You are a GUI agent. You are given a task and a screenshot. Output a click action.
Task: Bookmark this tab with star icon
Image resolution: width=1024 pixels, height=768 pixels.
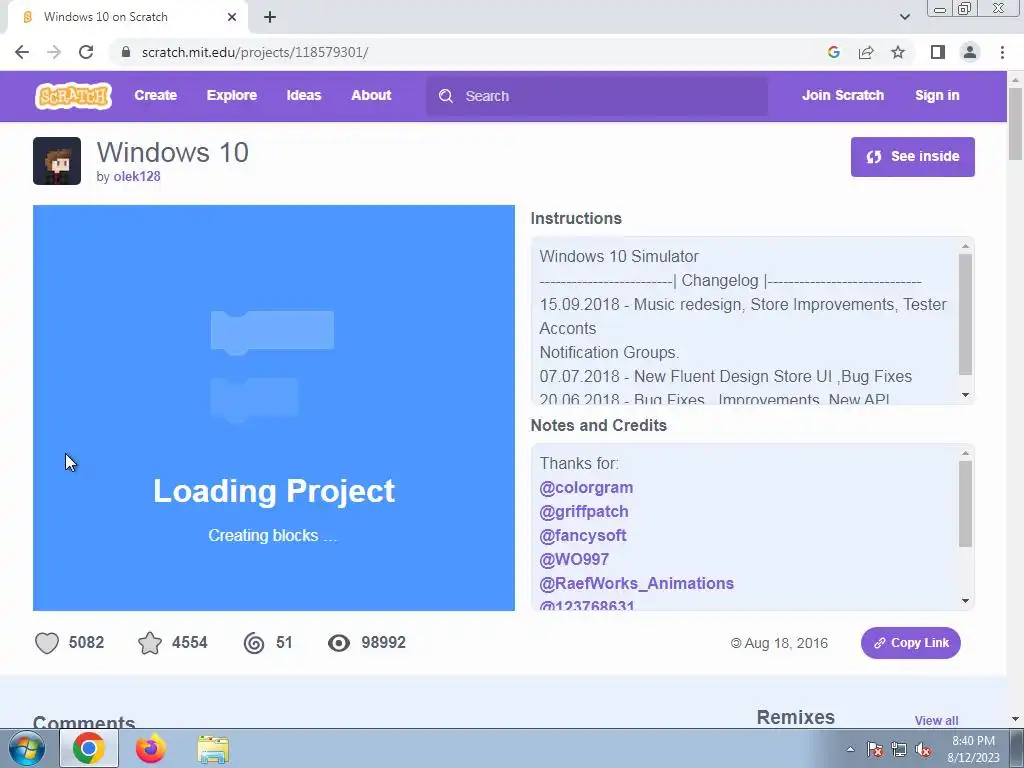[x=898, y=52]
